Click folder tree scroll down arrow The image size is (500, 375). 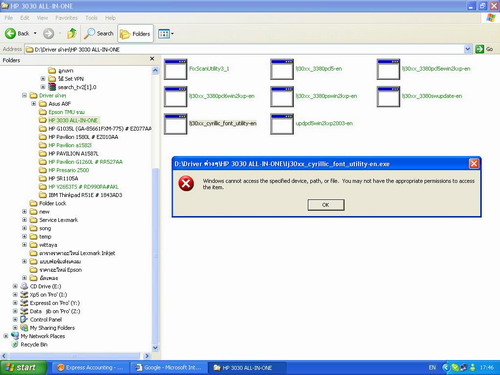click(155, 348)
